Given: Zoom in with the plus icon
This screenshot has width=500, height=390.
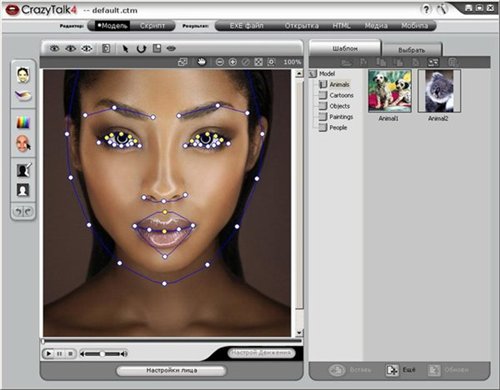Looking at the screenshot, I should click(x=233, y=62).
